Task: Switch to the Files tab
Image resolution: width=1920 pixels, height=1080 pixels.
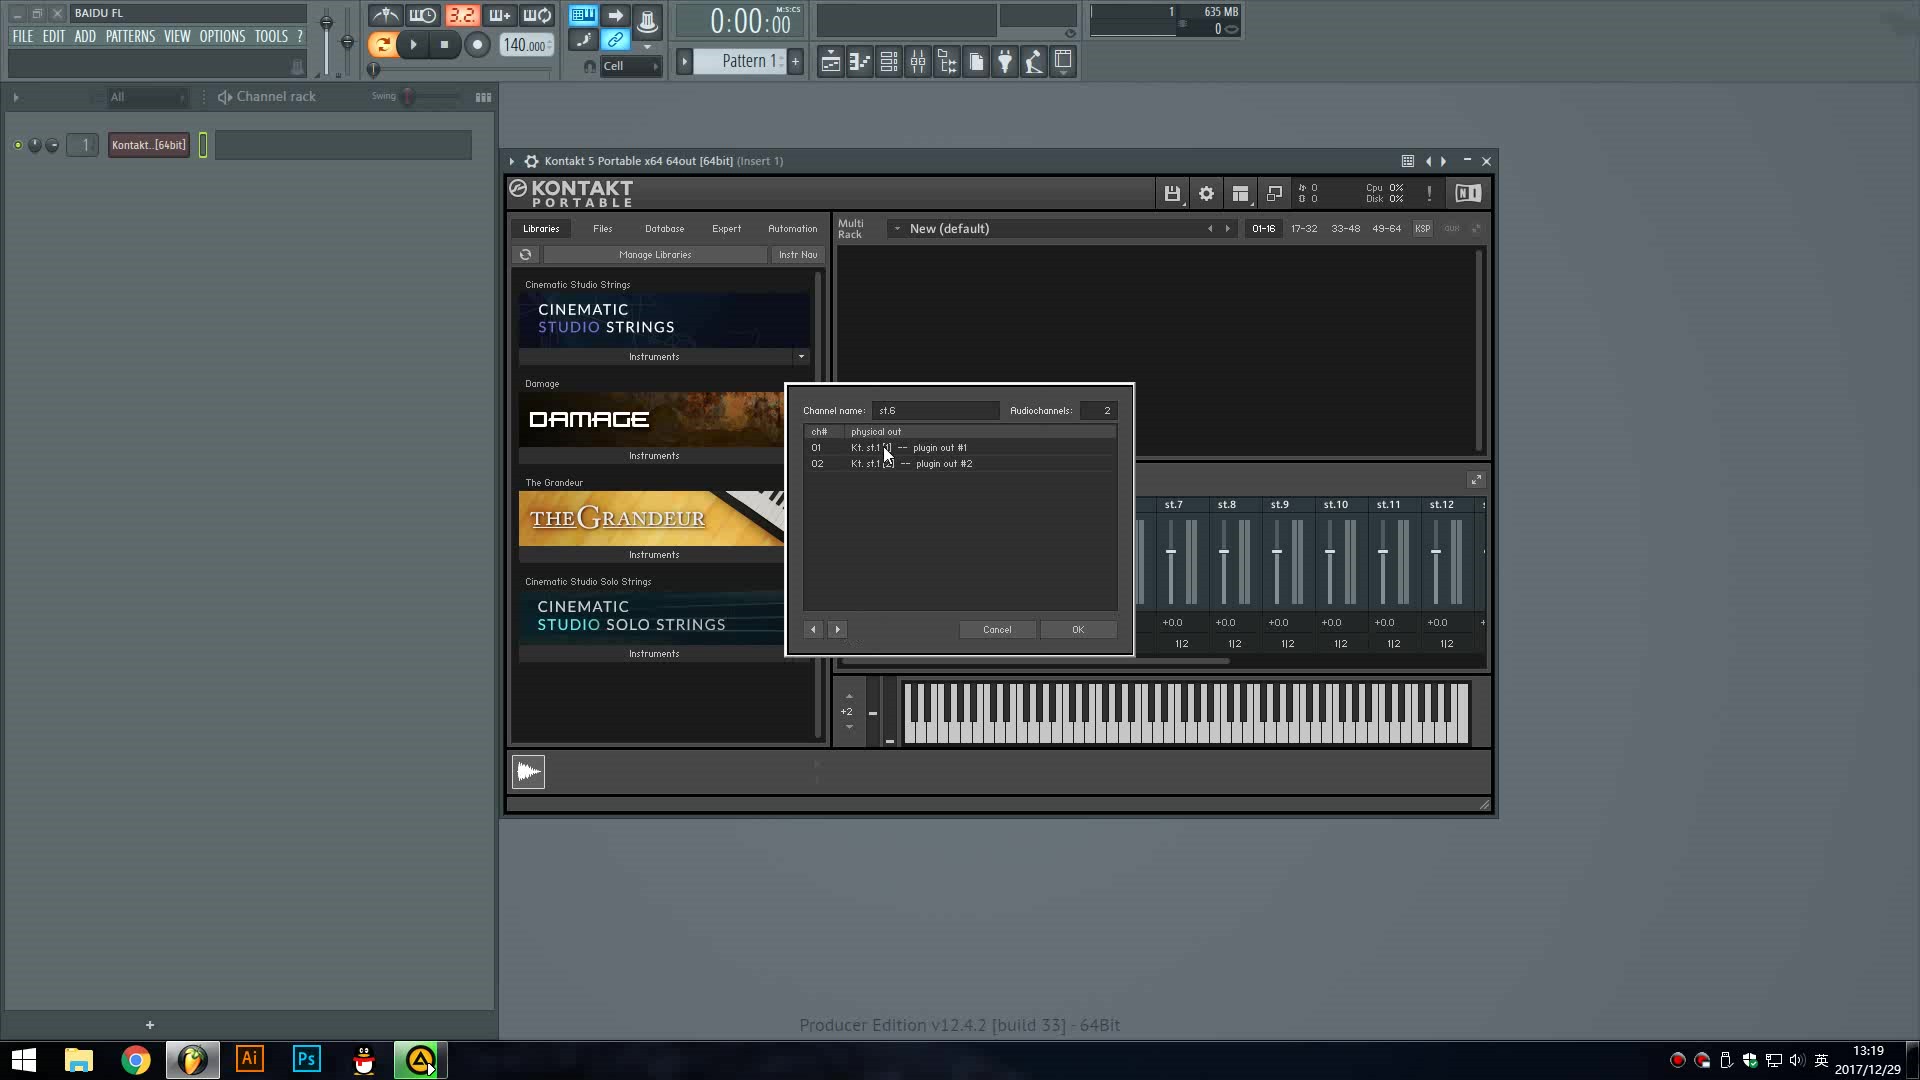Action: 602,229
